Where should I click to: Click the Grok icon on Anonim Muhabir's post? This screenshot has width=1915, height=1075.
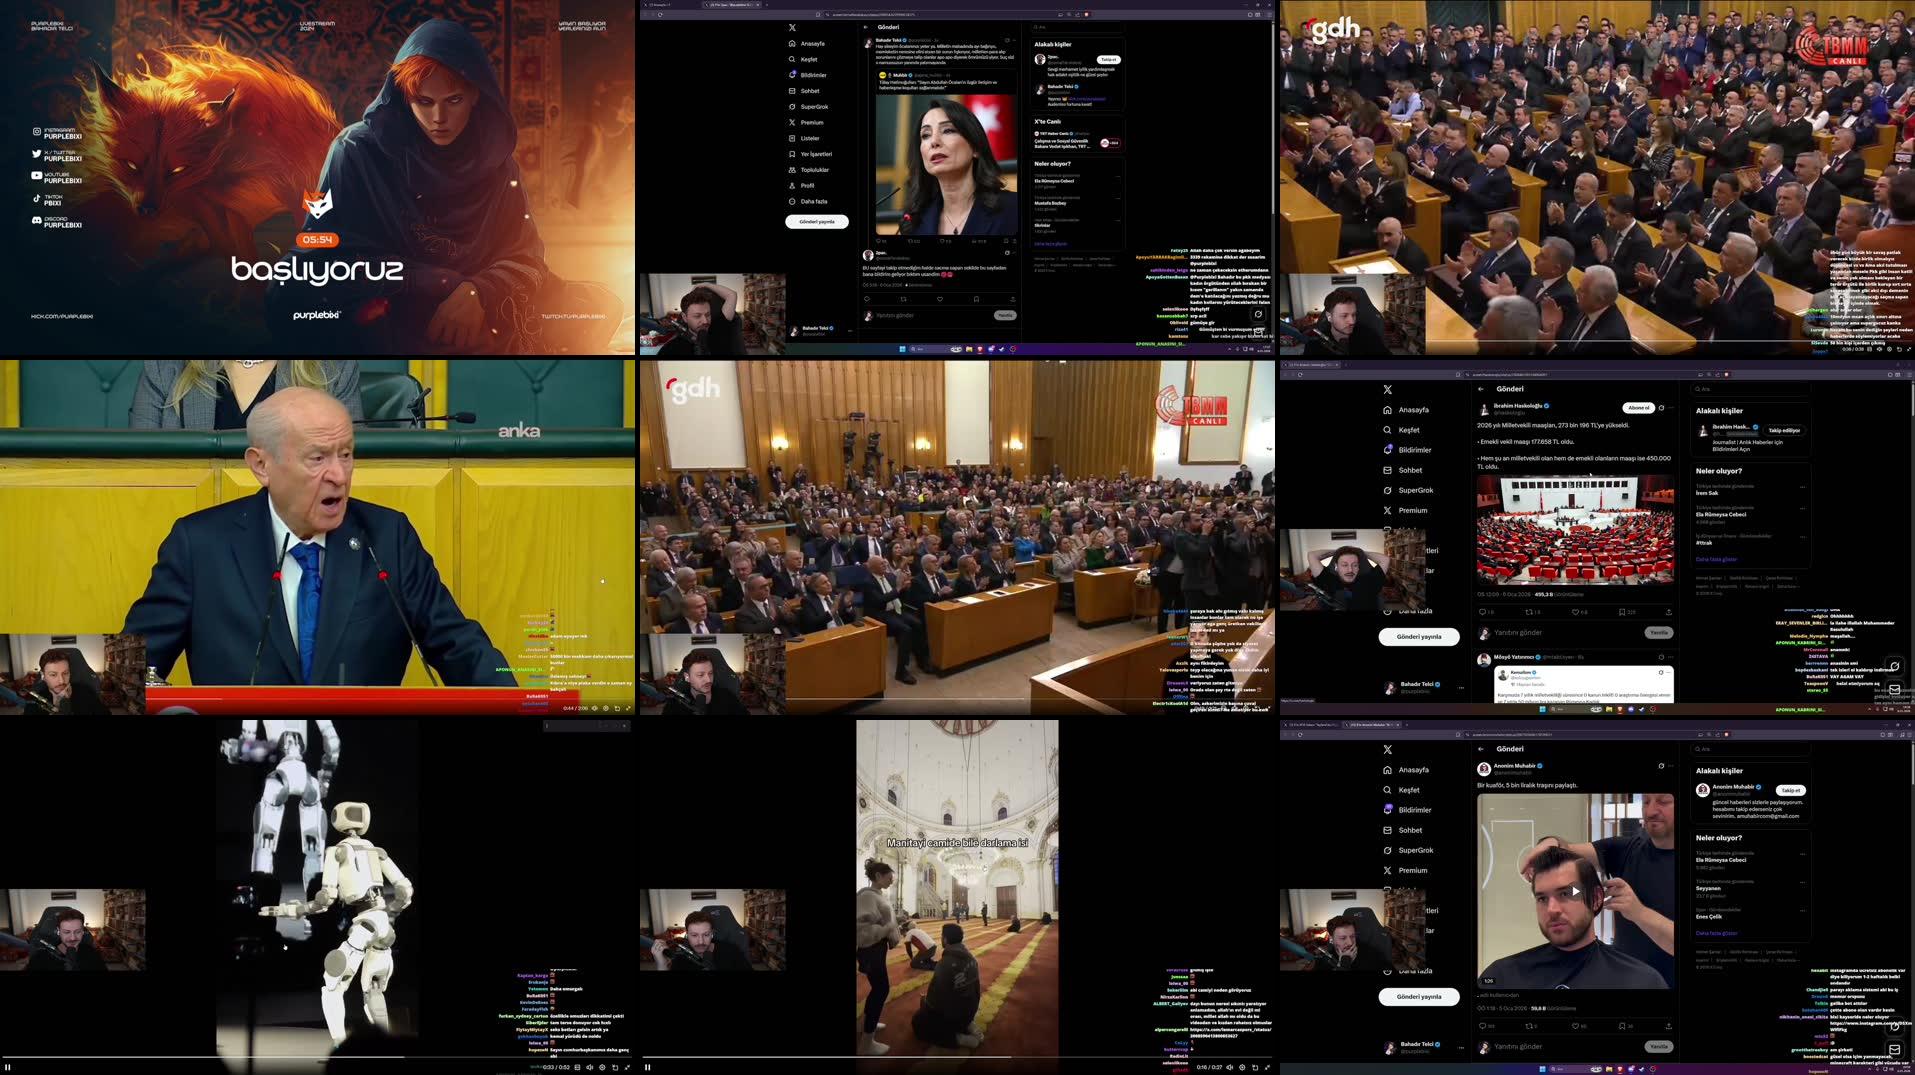[x=1661, y=766]
